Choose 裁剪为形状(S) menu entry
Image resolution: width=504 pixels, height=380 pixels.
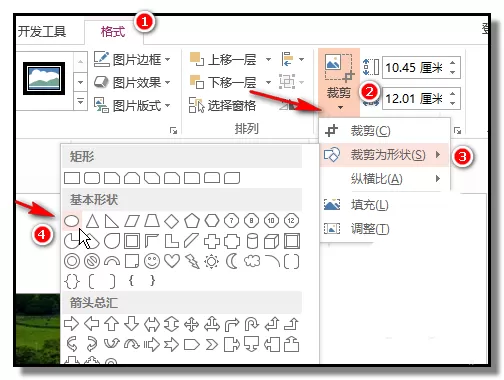pos(384,155)
